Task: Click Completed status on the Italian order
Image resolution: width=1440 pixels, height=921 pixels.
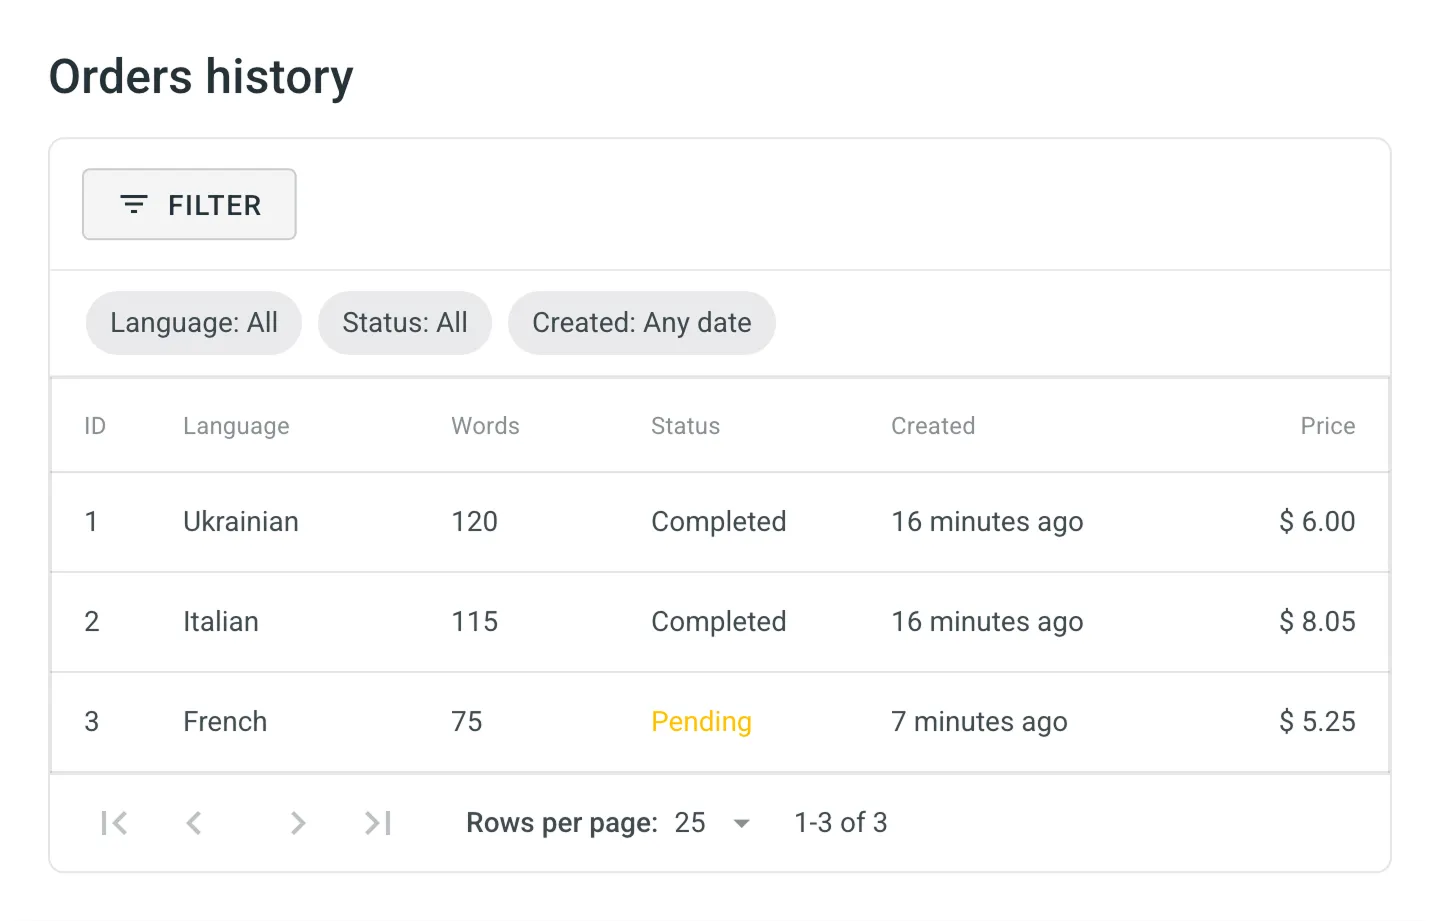Action: point(718,621)
